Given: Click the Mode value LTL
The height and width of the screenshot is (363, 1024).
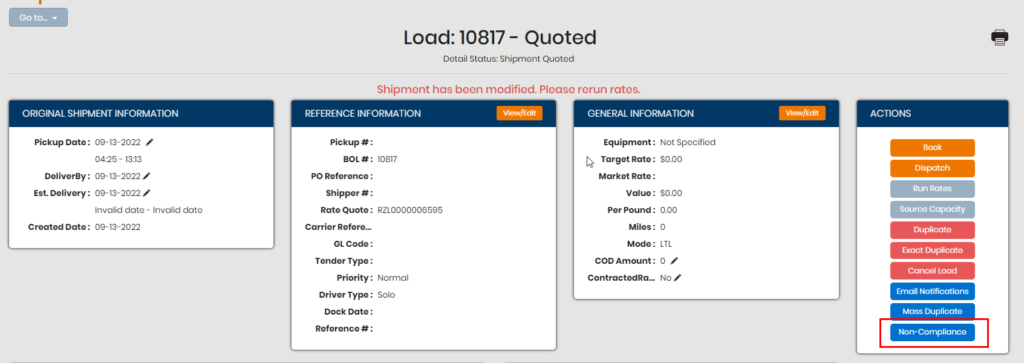Looking at the screenshot, I should 666,244.
